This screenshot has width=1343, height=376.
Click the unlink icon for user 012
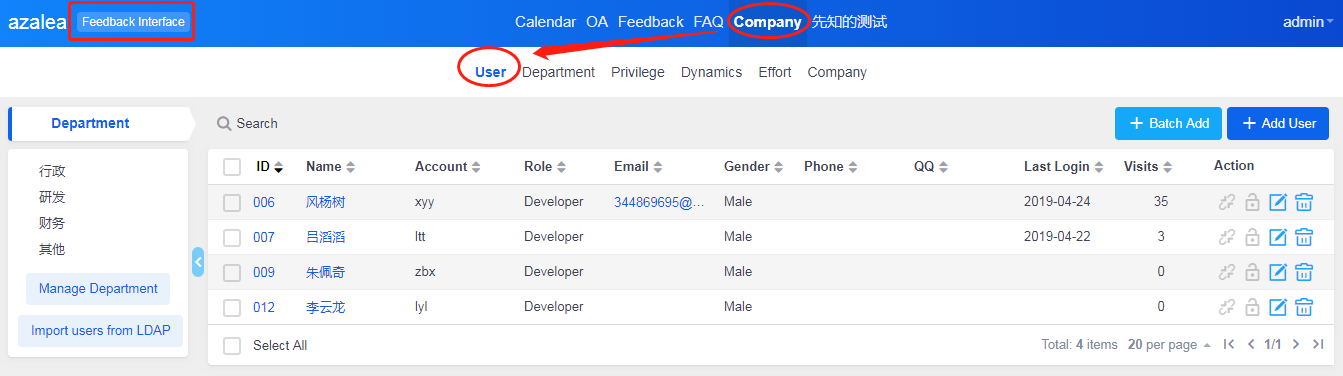[x=1227, y=307]
